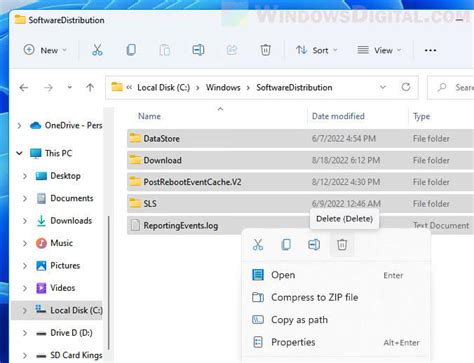The height and width of the screenshot is (363, 474).
Task: Refresh the current folder
Action: point(406,87)
